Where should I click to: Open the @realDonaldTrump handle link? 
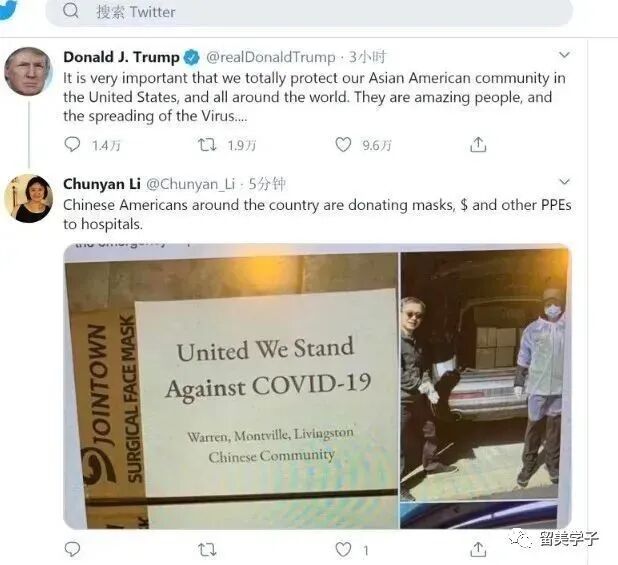(x=270, y=58)
